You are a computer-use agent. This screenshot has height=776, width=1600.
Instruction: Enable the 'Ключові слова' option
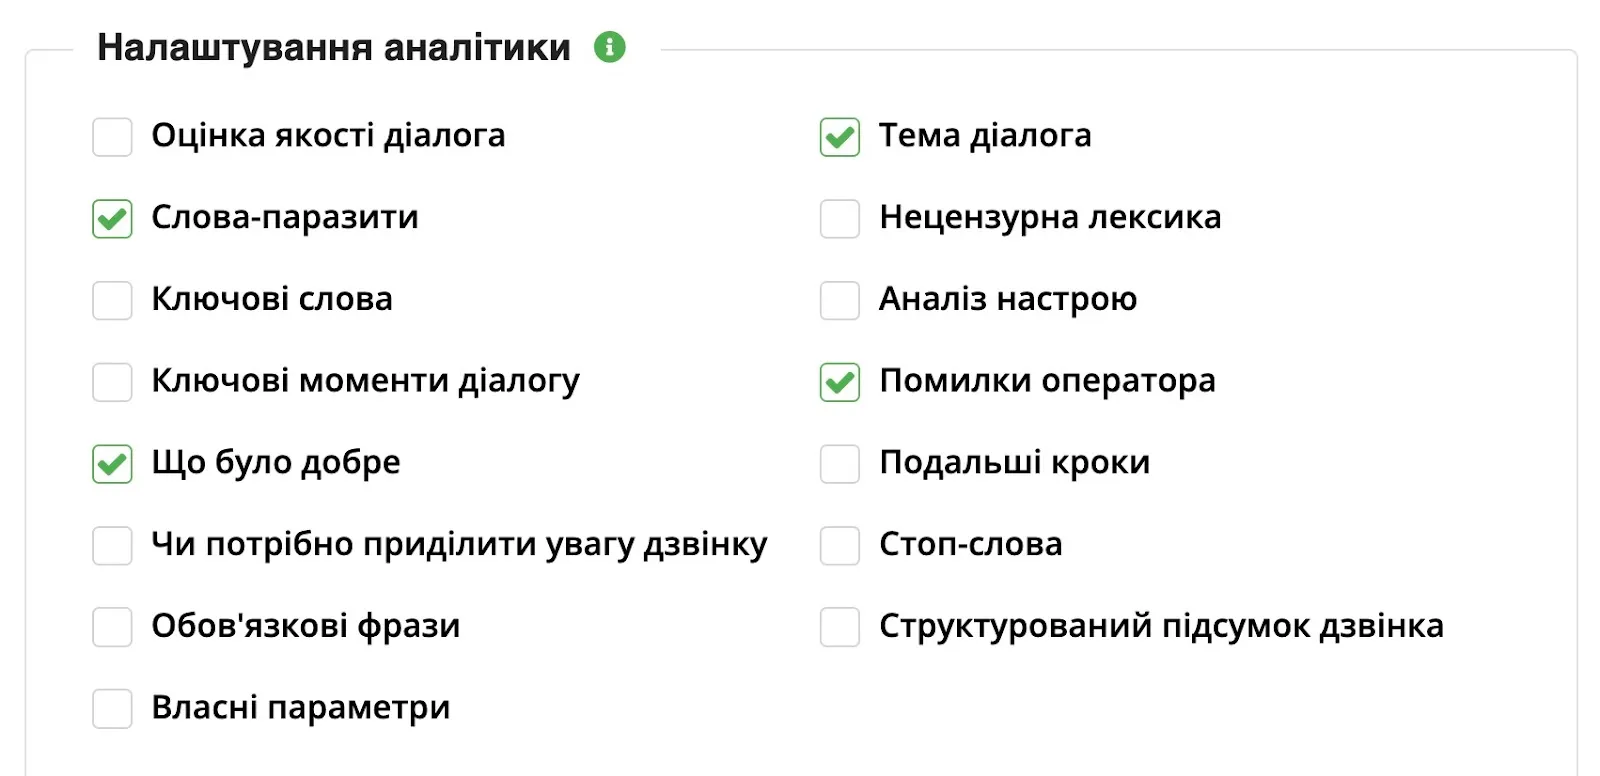[x=112, y=300]
